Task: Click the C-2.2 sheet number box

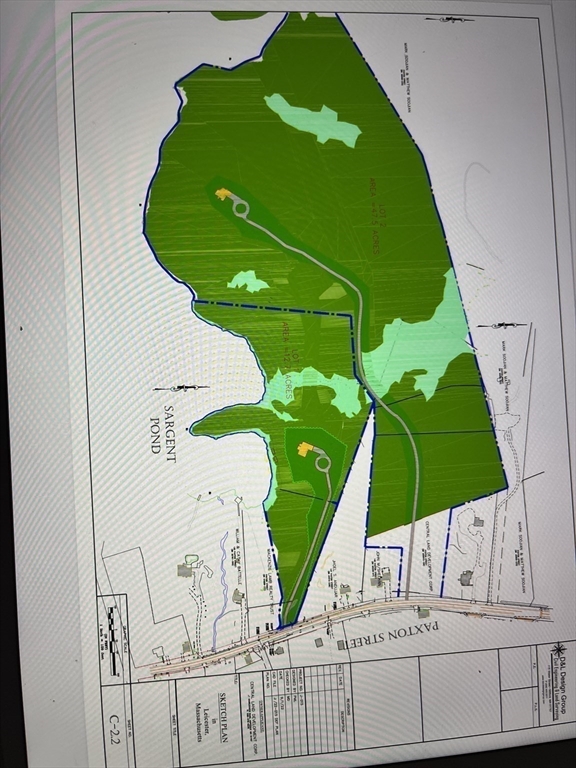Action: [x=114, y=722]
